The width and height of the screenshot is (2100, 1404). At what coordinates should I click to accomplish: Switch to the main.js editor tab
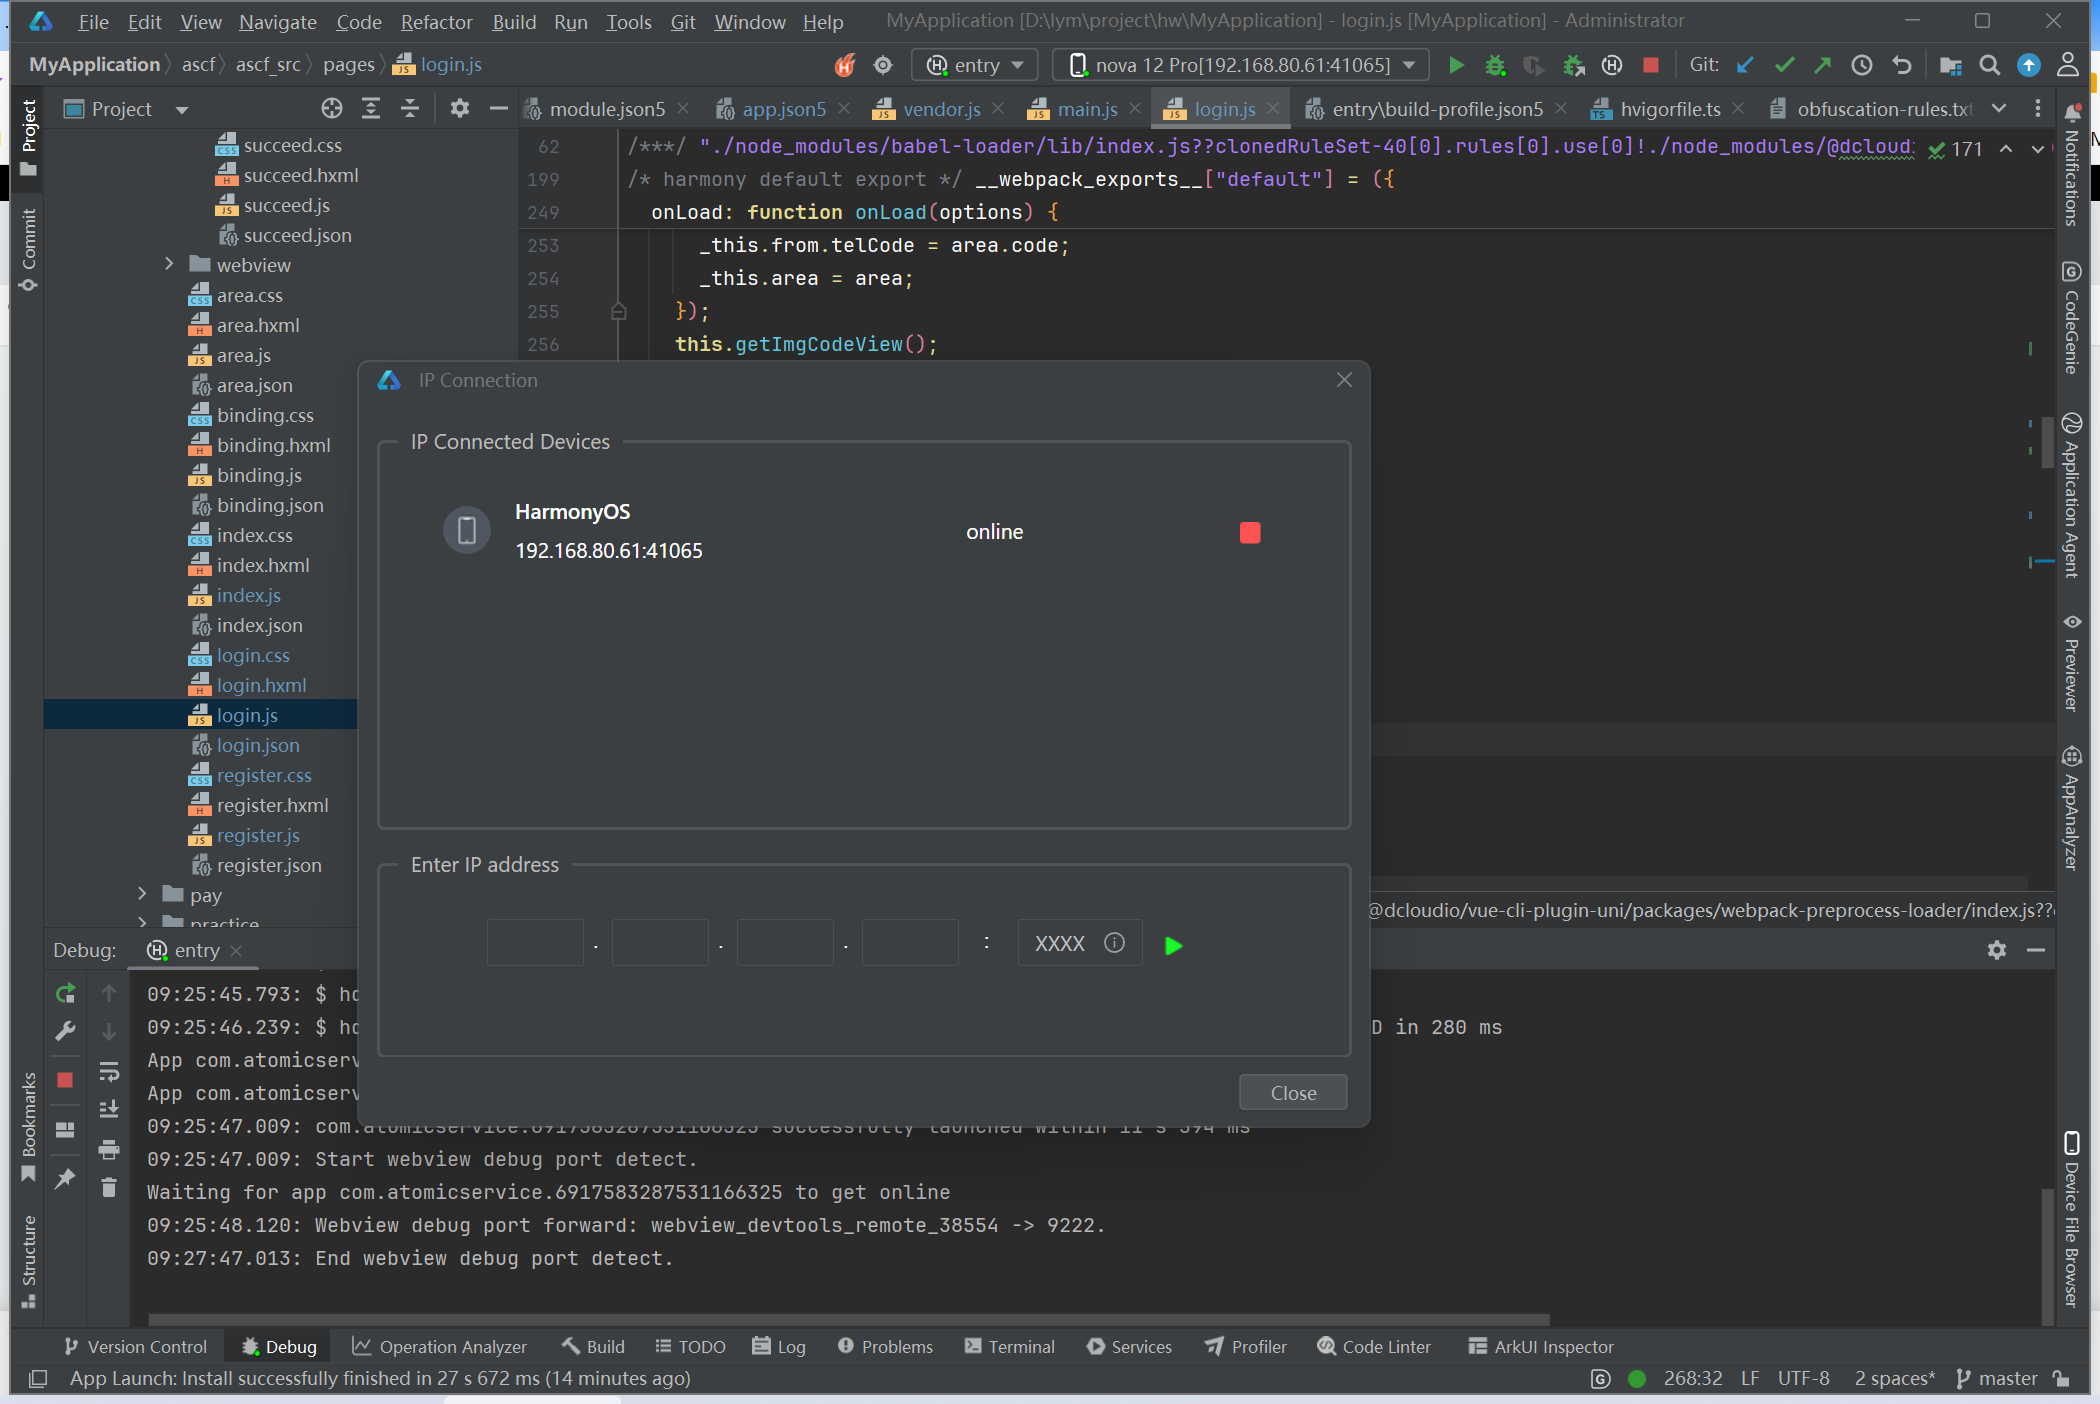1086,109
